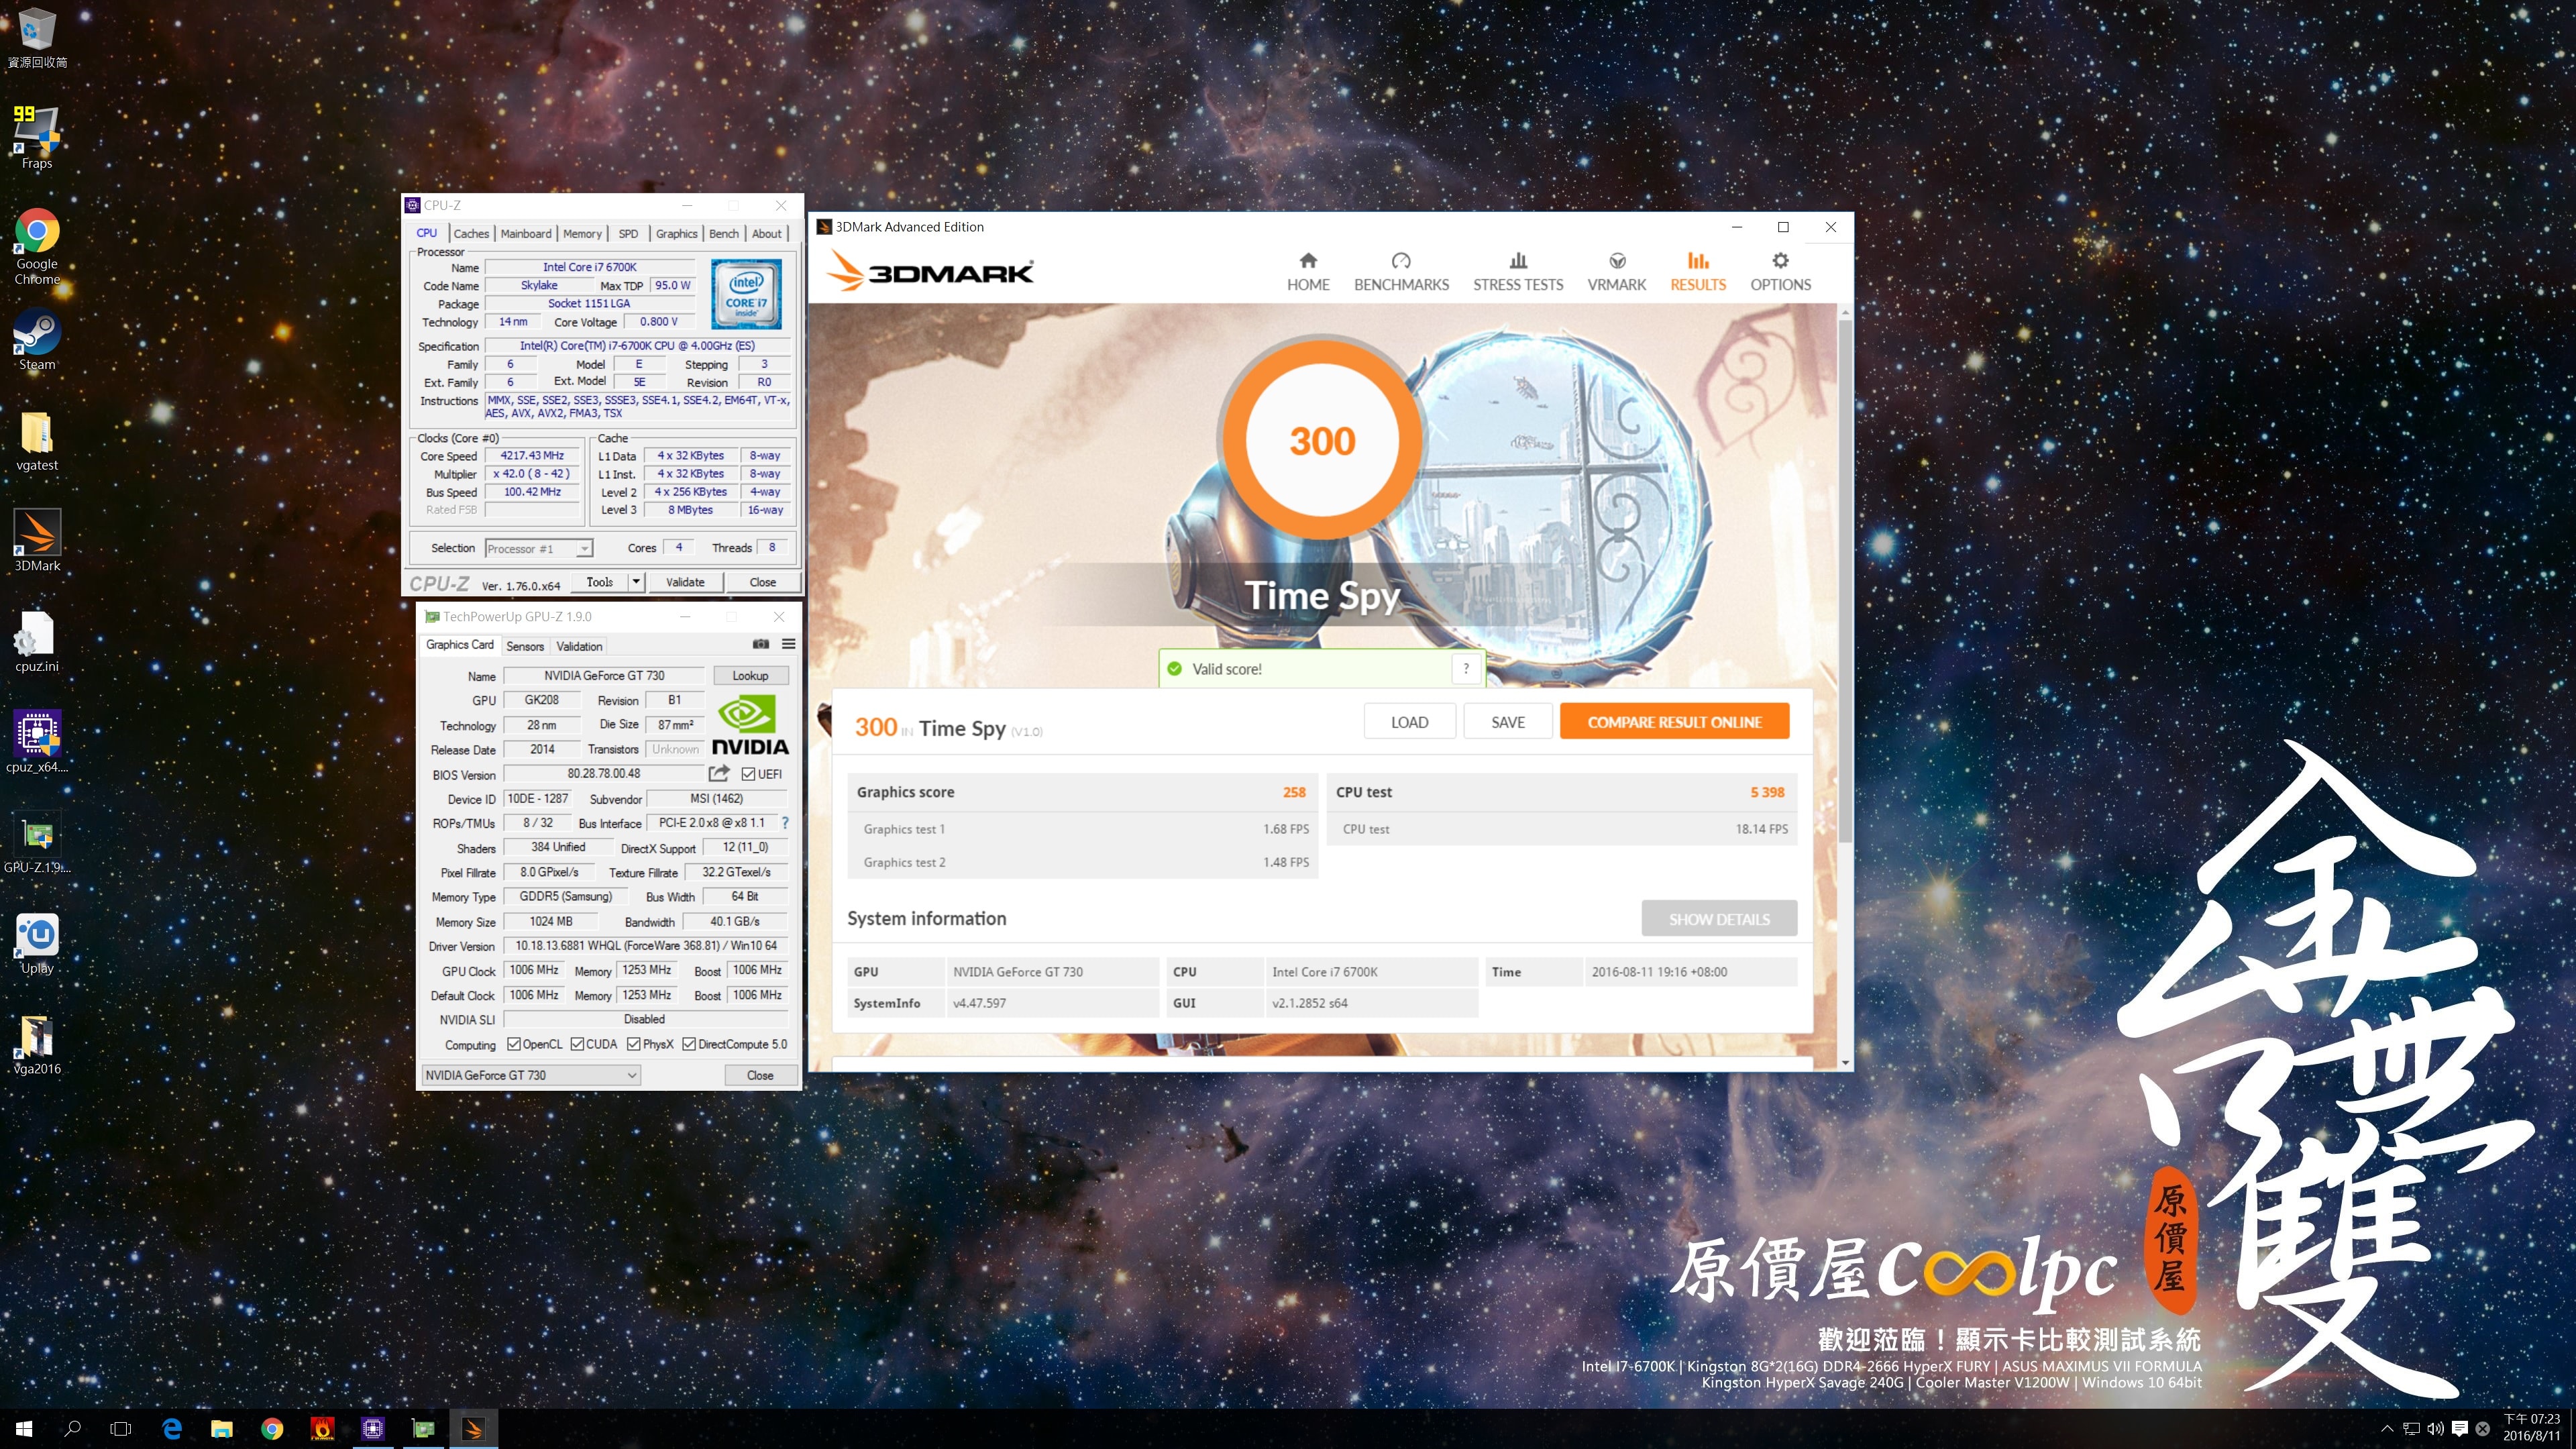Viewport: 2576px width, 1449px height.
Task: Show hidden system tray icons
Action: [2387, 1429]
